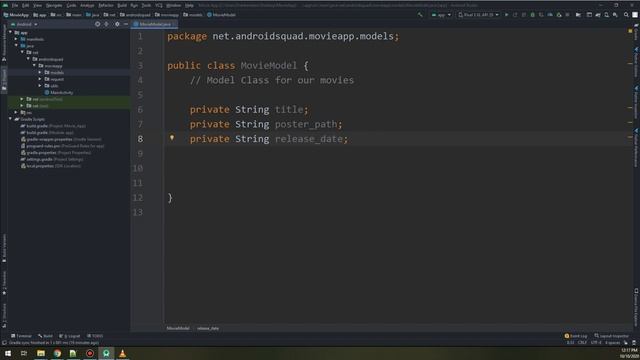Open the Edit menu
Screen dimensions: 640x360
[26, 5]
